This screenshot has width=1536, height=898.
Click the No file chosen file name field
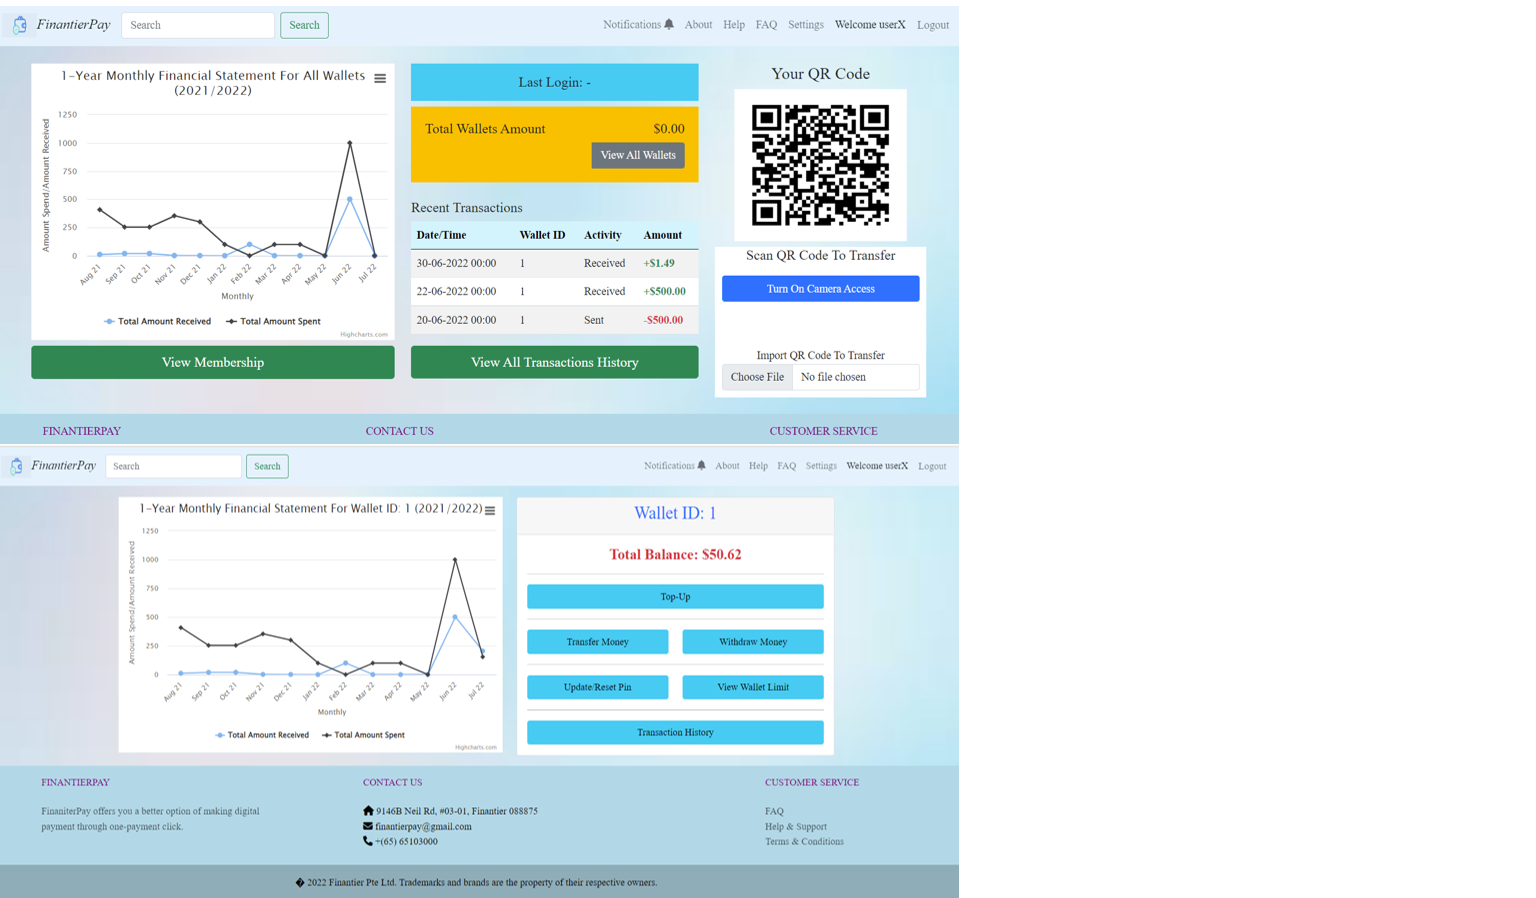[x=856, y=377]
